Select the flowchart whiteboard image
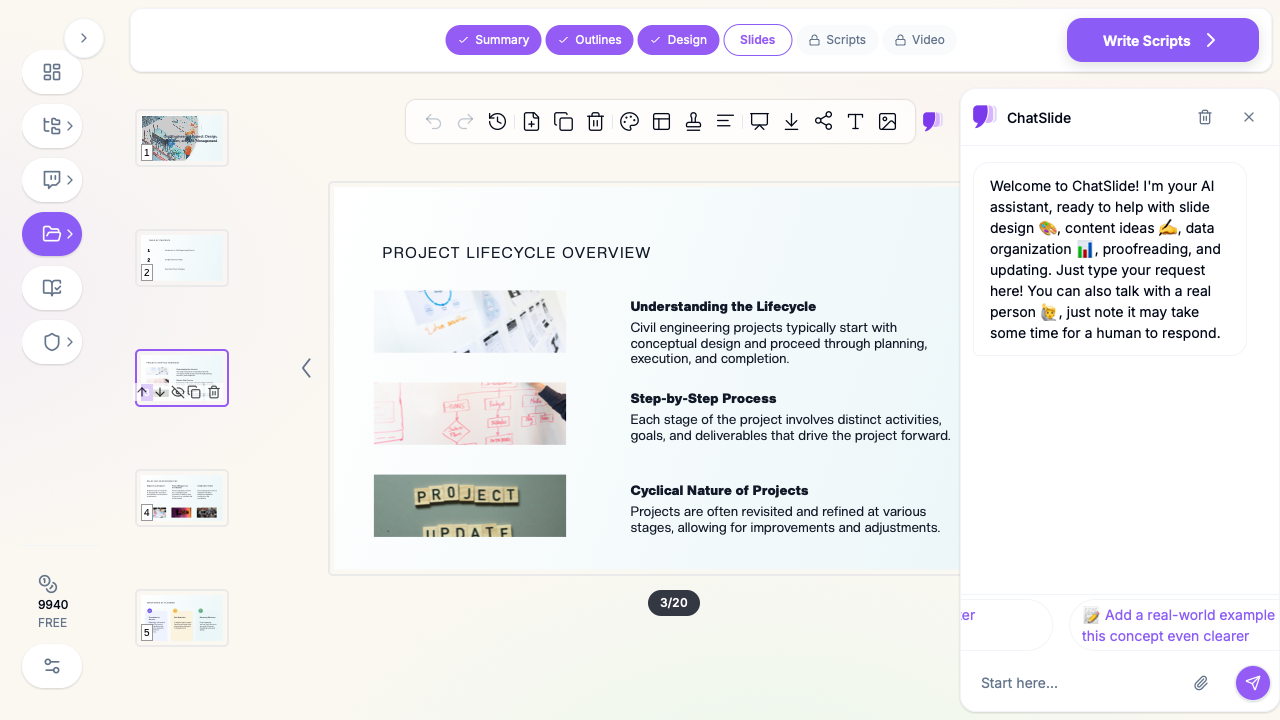 [470, 413]
